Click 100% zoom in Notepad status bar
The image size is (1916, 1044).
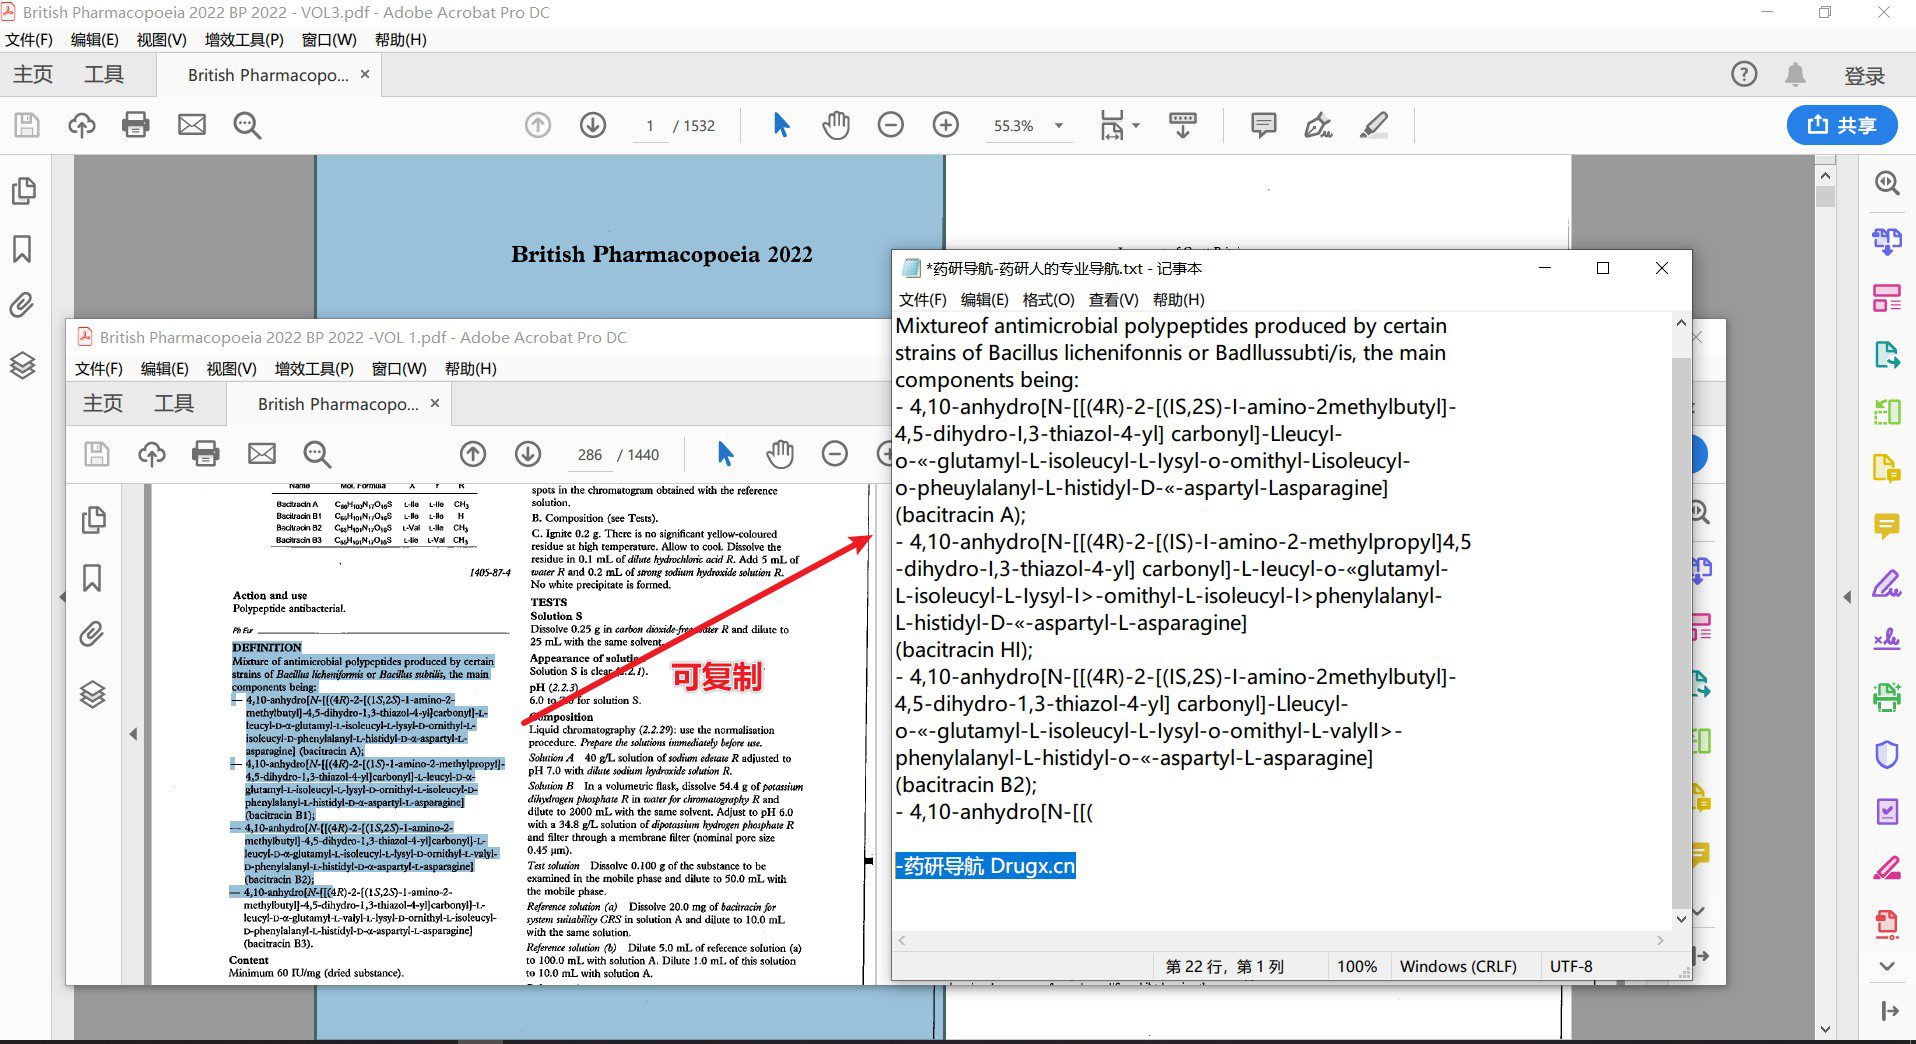[x=1357, y=967]
